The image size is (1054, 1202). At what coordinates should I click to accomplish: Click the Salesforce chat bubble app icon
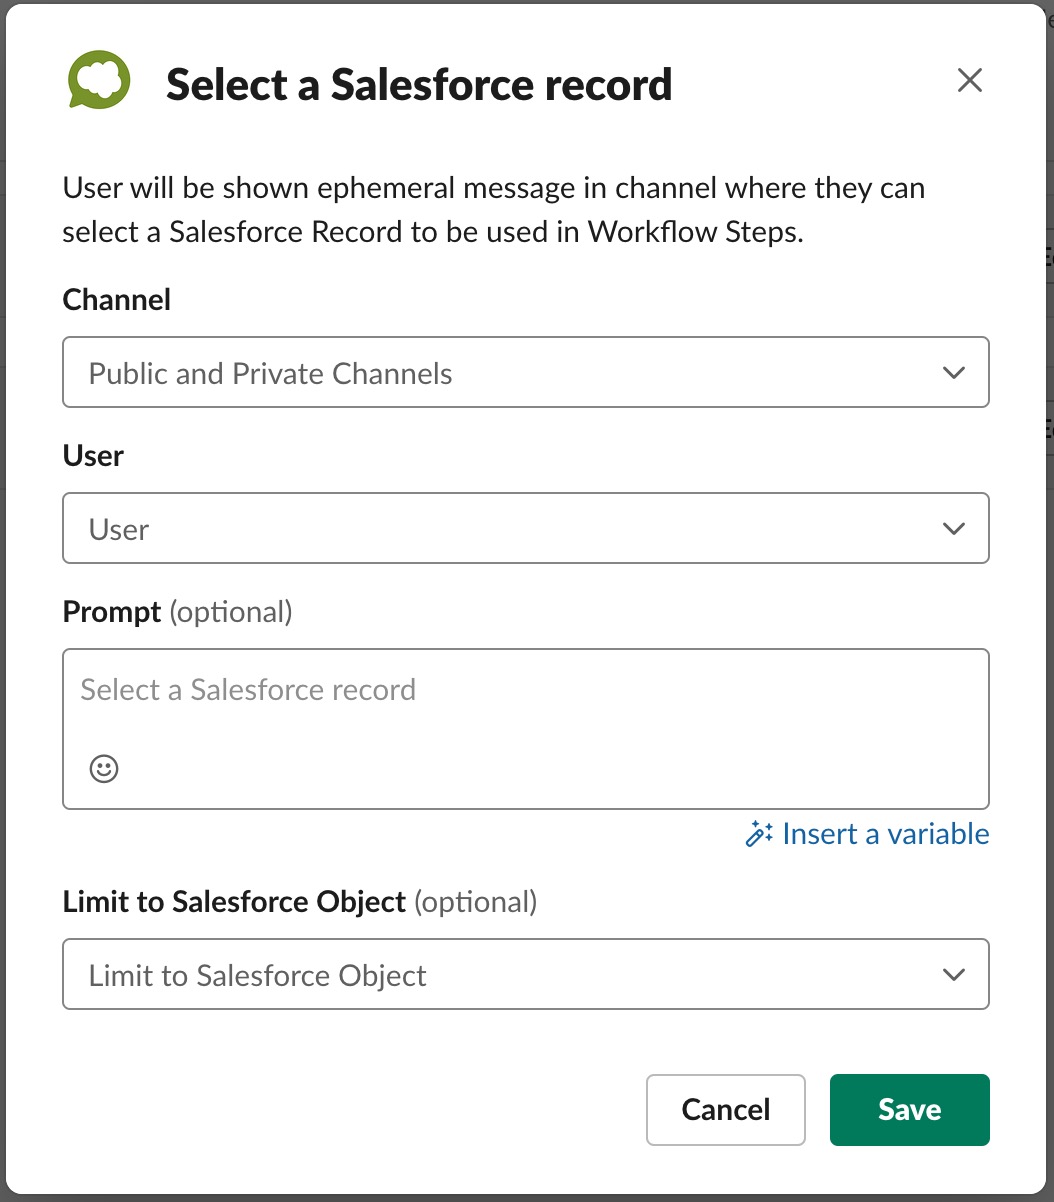point(99,80)
